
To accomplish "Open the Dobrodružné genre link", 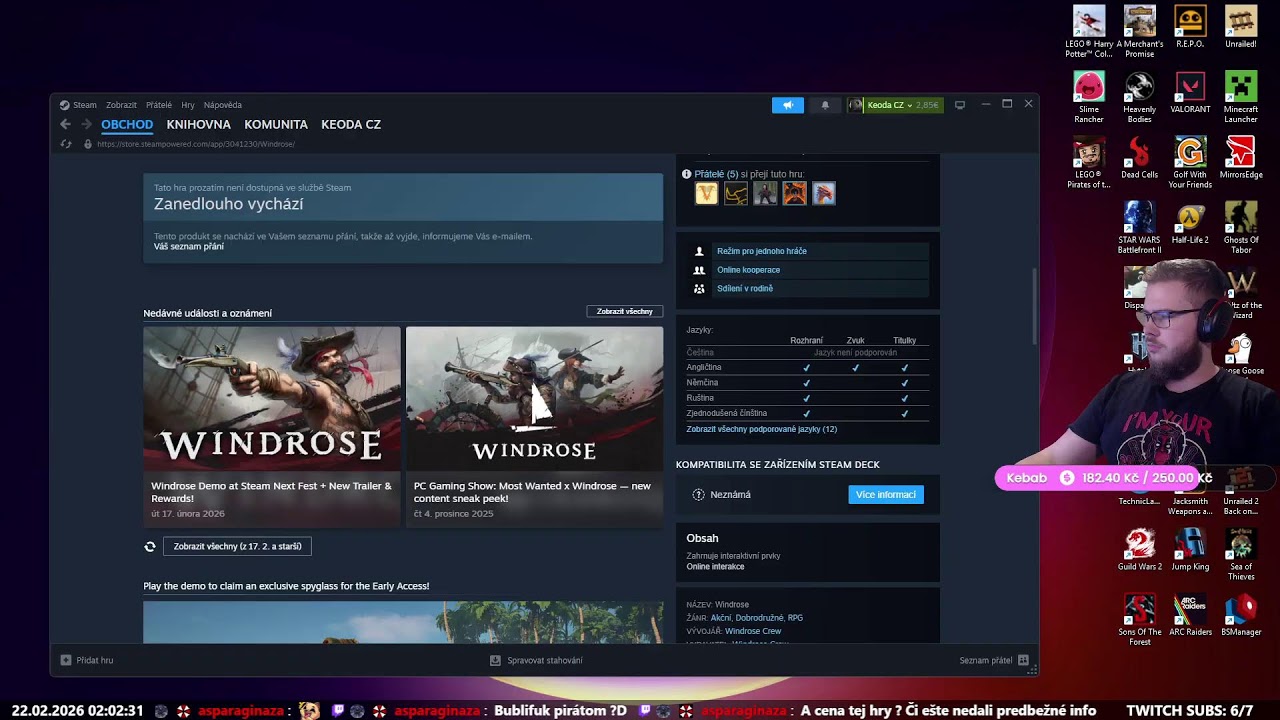I will 759,618.
